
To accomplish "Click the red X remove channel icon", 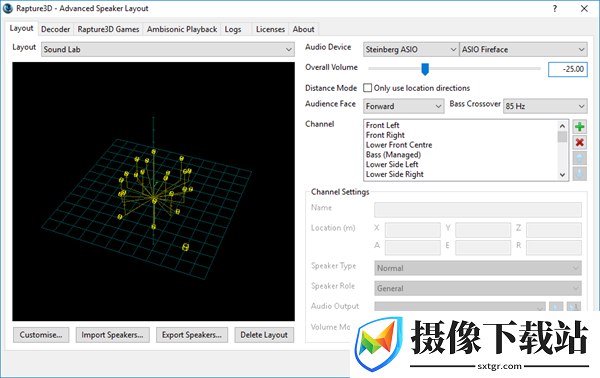I will [x=579, y=142].
